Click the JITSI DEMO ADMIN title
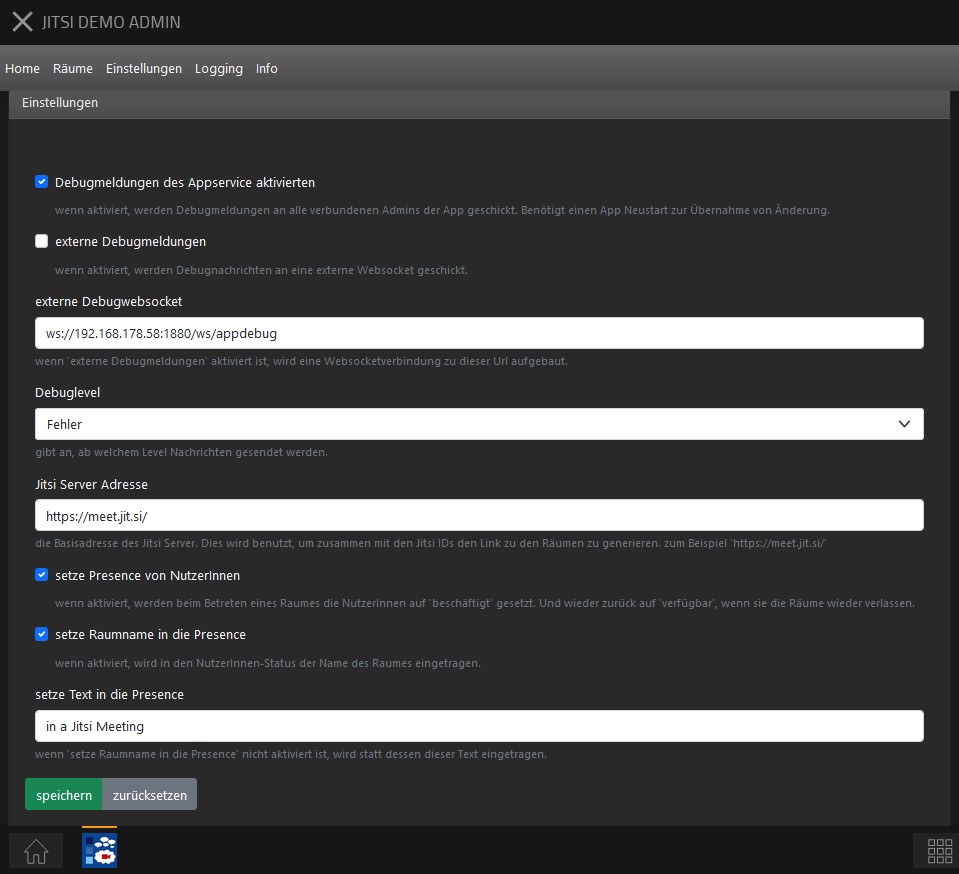 [x=111, y=22]
